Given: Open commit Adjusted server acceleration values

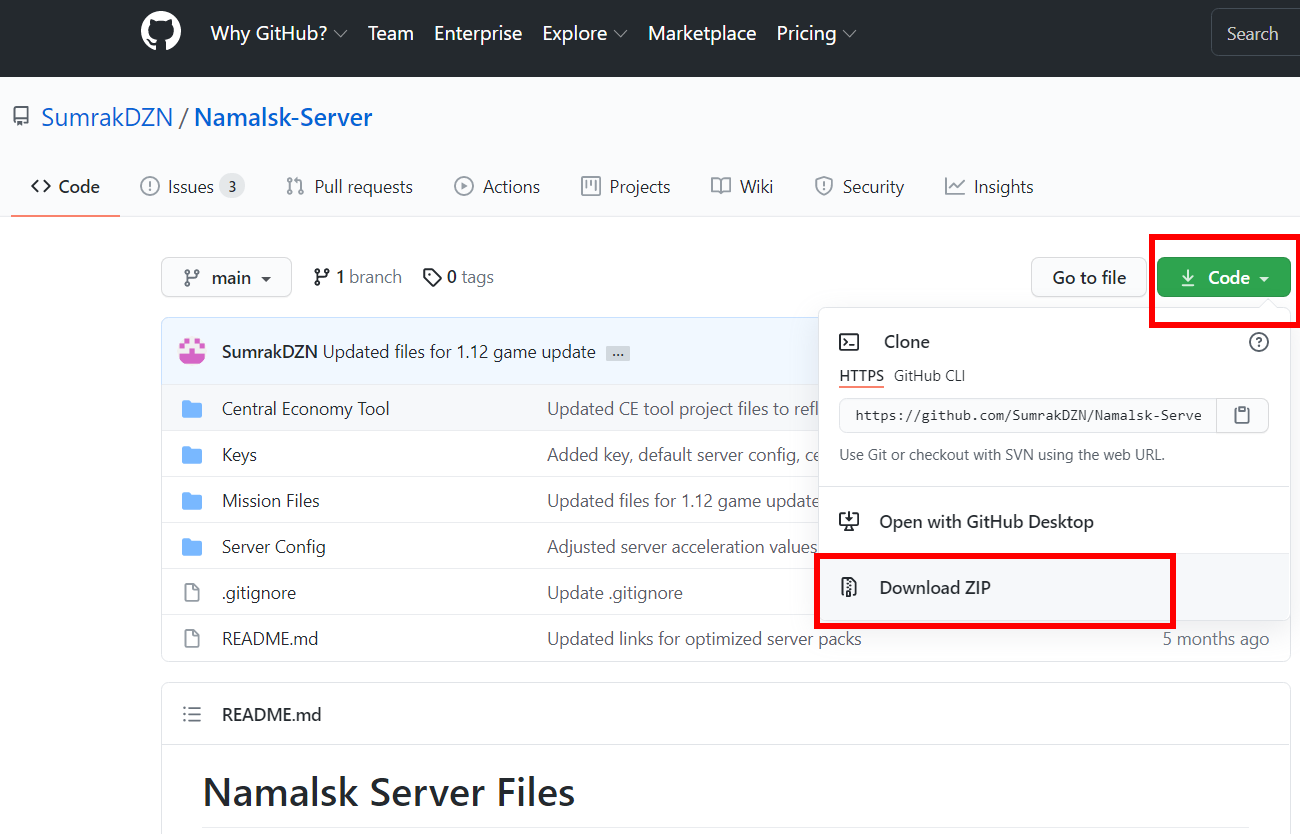Looking at the screenshot, I should click(682, 546).
